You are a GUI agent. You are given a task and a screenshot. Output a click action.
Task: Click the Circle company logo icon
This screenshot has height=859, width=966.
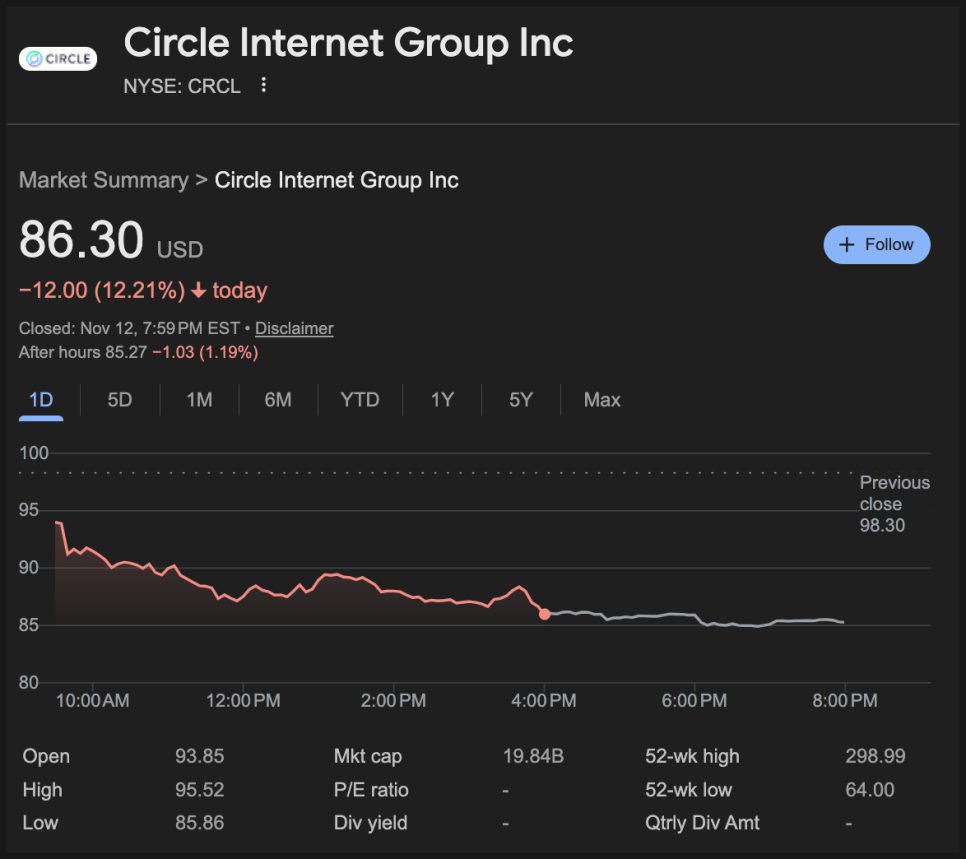57,59
